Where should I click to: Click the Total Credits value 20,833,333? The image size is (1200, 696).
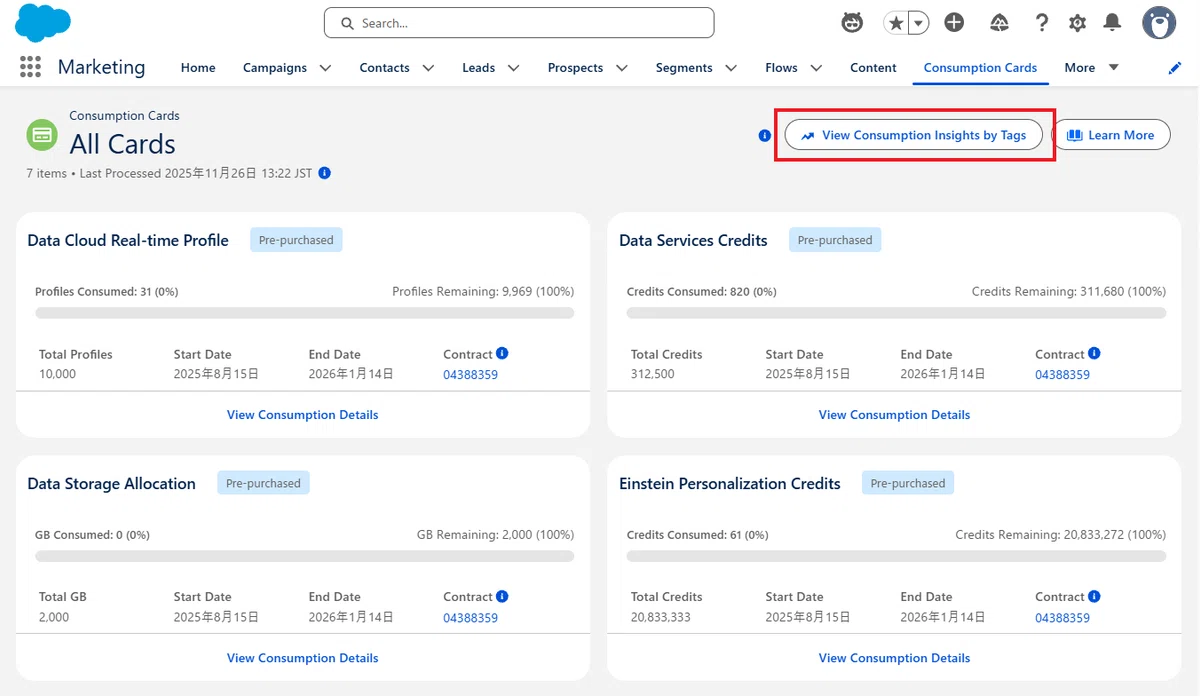tap(660, 618)
